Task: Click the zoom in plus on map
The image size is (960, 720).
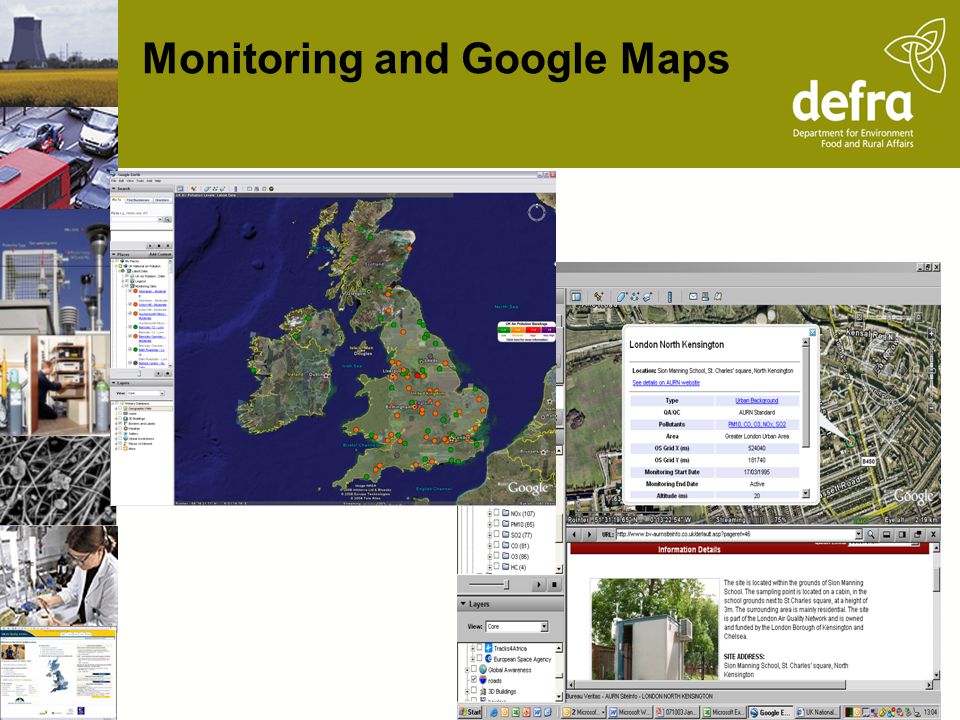Action: pyautogui.click(x=931, y=334)
